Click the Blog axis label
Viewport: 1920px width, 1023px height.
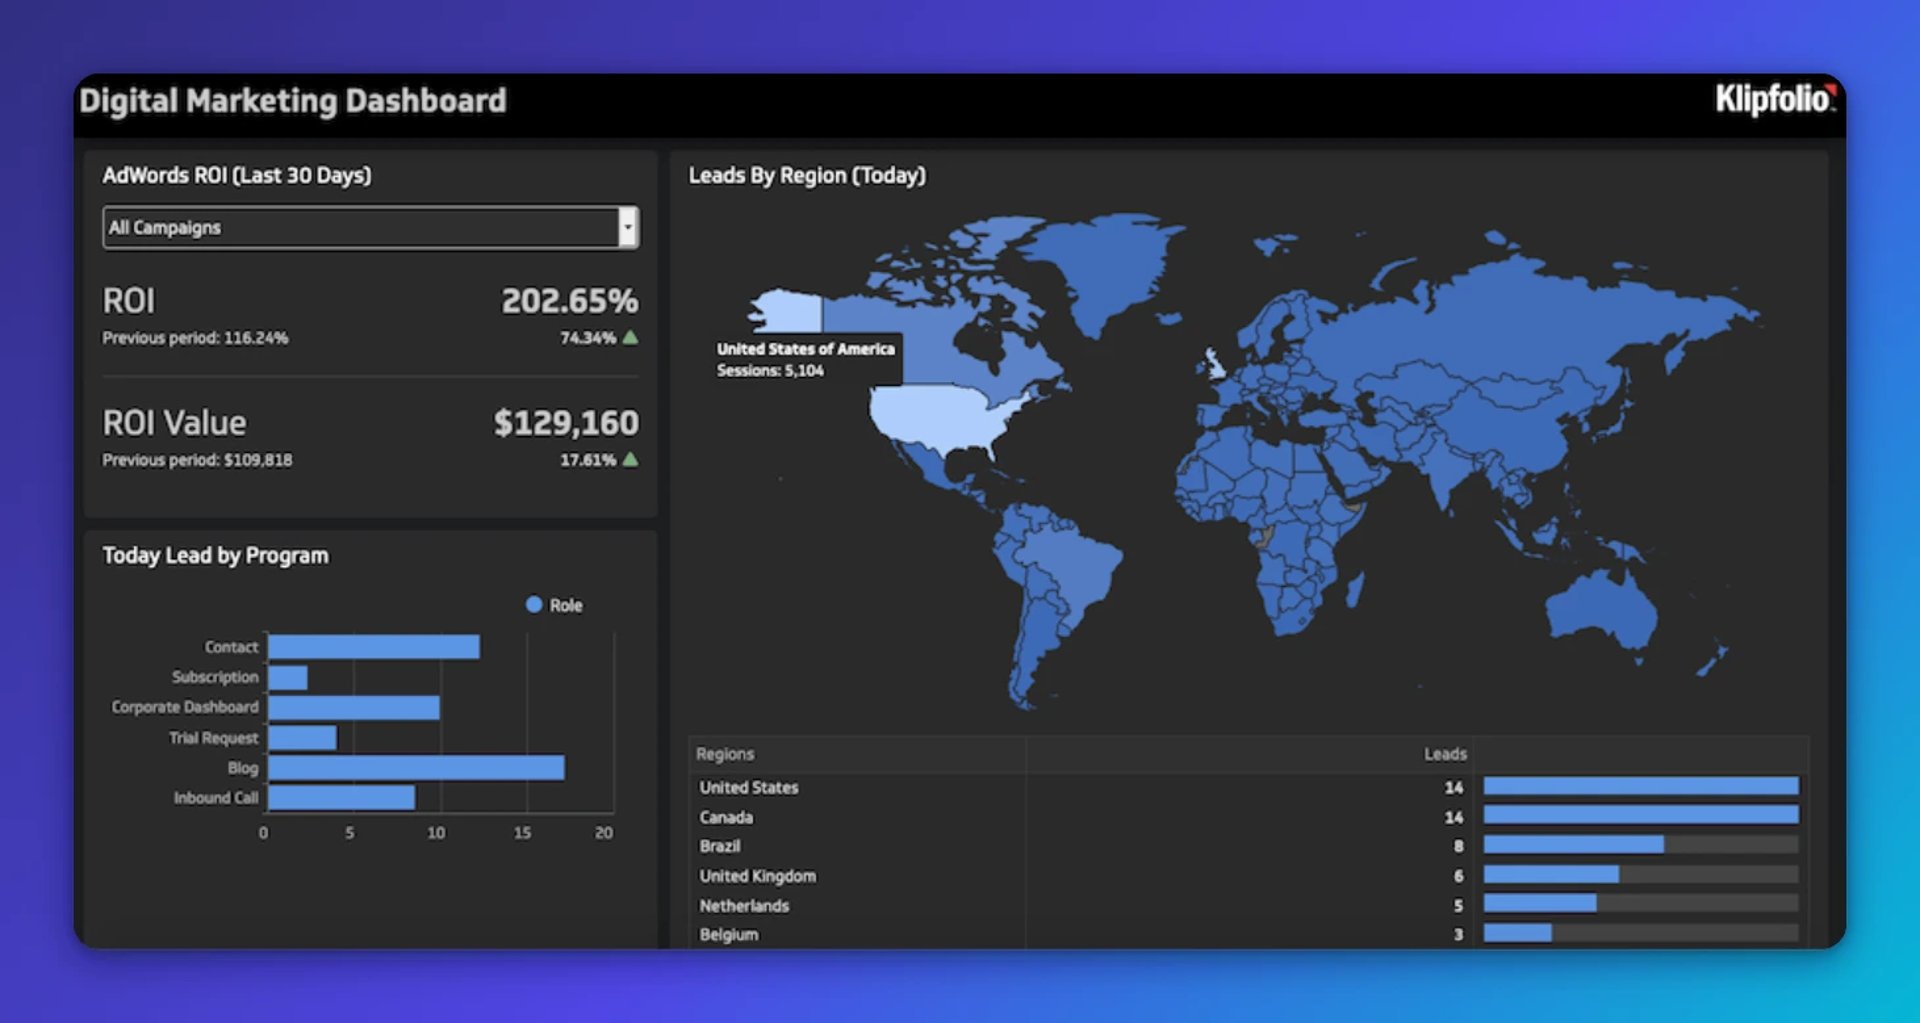tap(243, 768)
